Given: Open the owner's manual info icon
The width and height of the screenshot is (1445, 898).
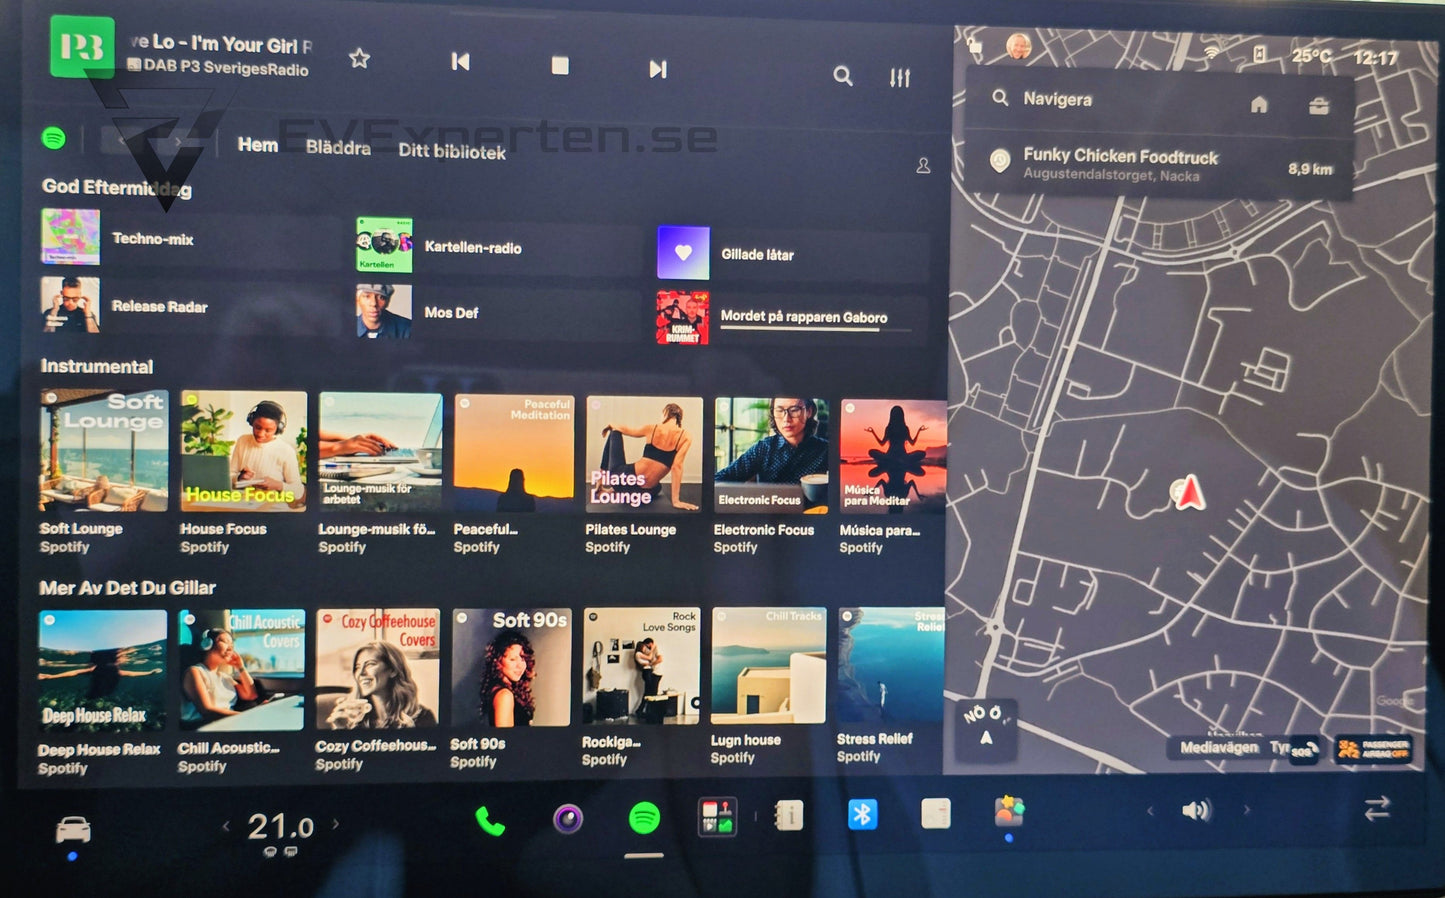Looking at the screenshot, I should (789, 816).
